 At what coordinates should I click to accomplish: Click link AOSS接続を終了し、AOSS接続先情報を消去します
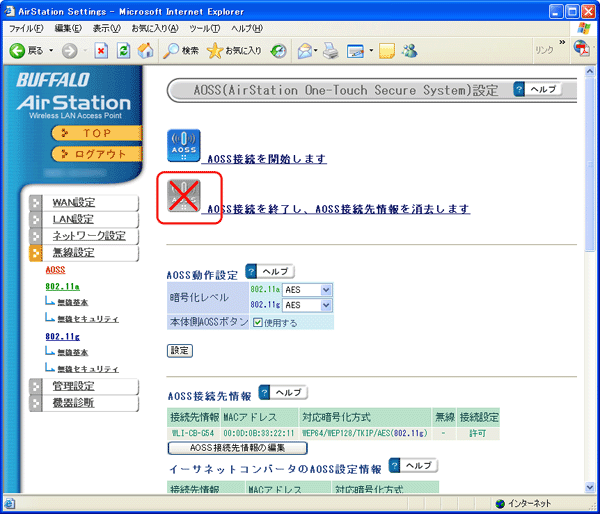pos(338,209)
